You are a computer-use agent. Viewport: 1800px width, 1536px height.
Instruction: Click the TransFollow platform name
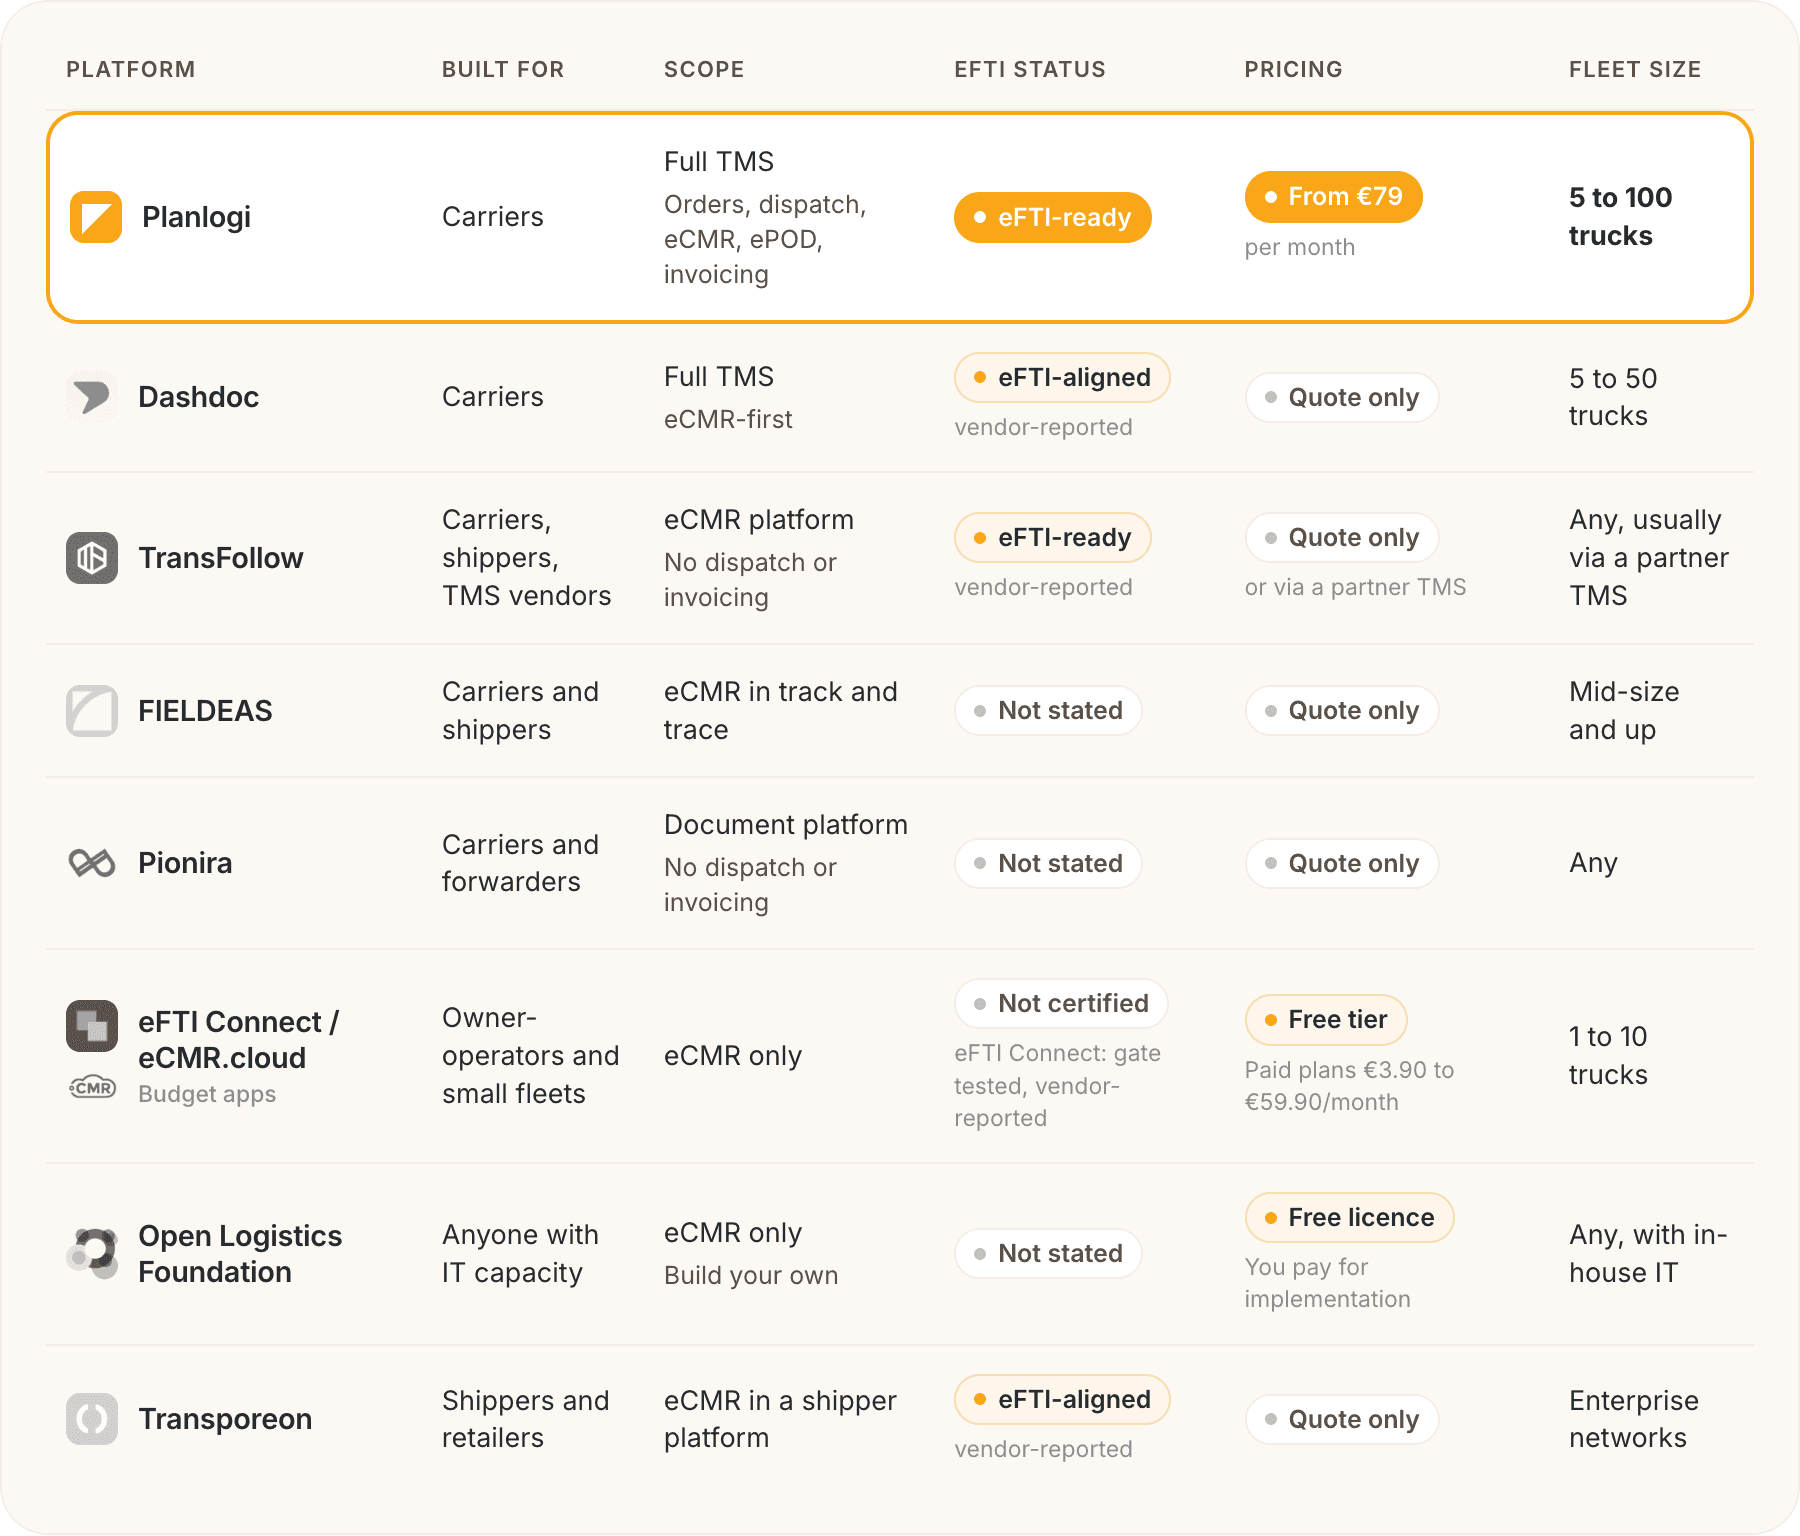[x=221, y=558]
